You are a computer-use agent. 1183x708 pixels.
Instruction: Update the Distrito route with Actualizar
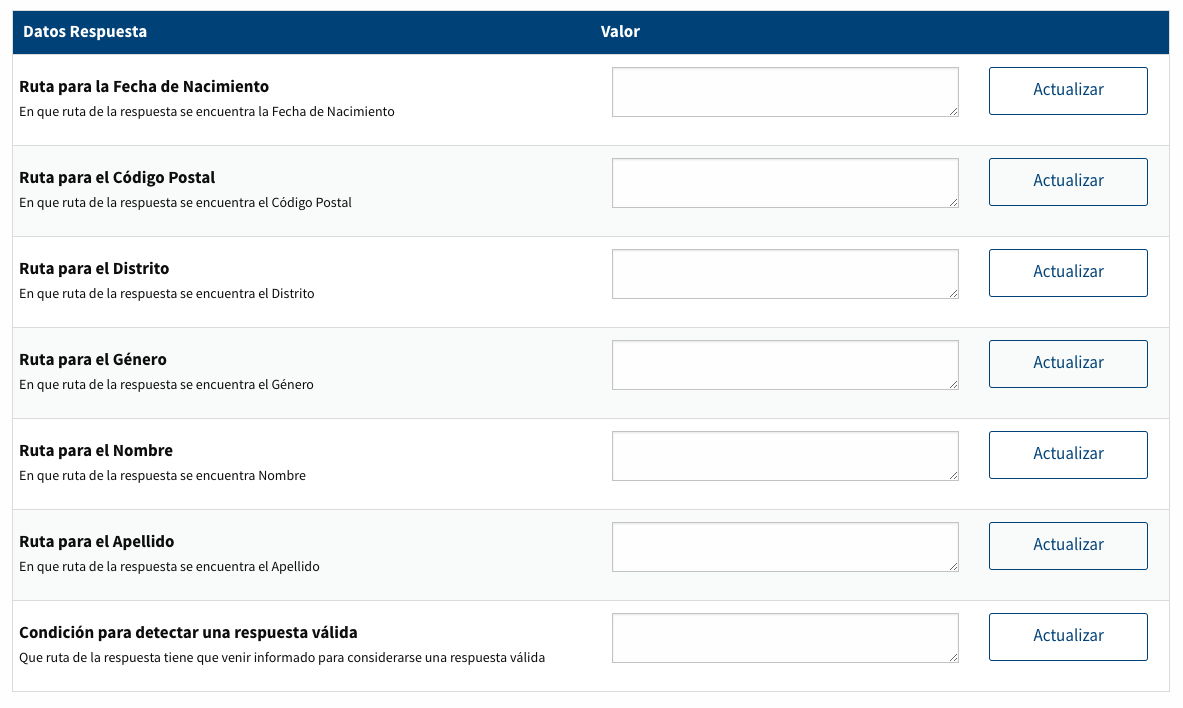pos(1068,272)
